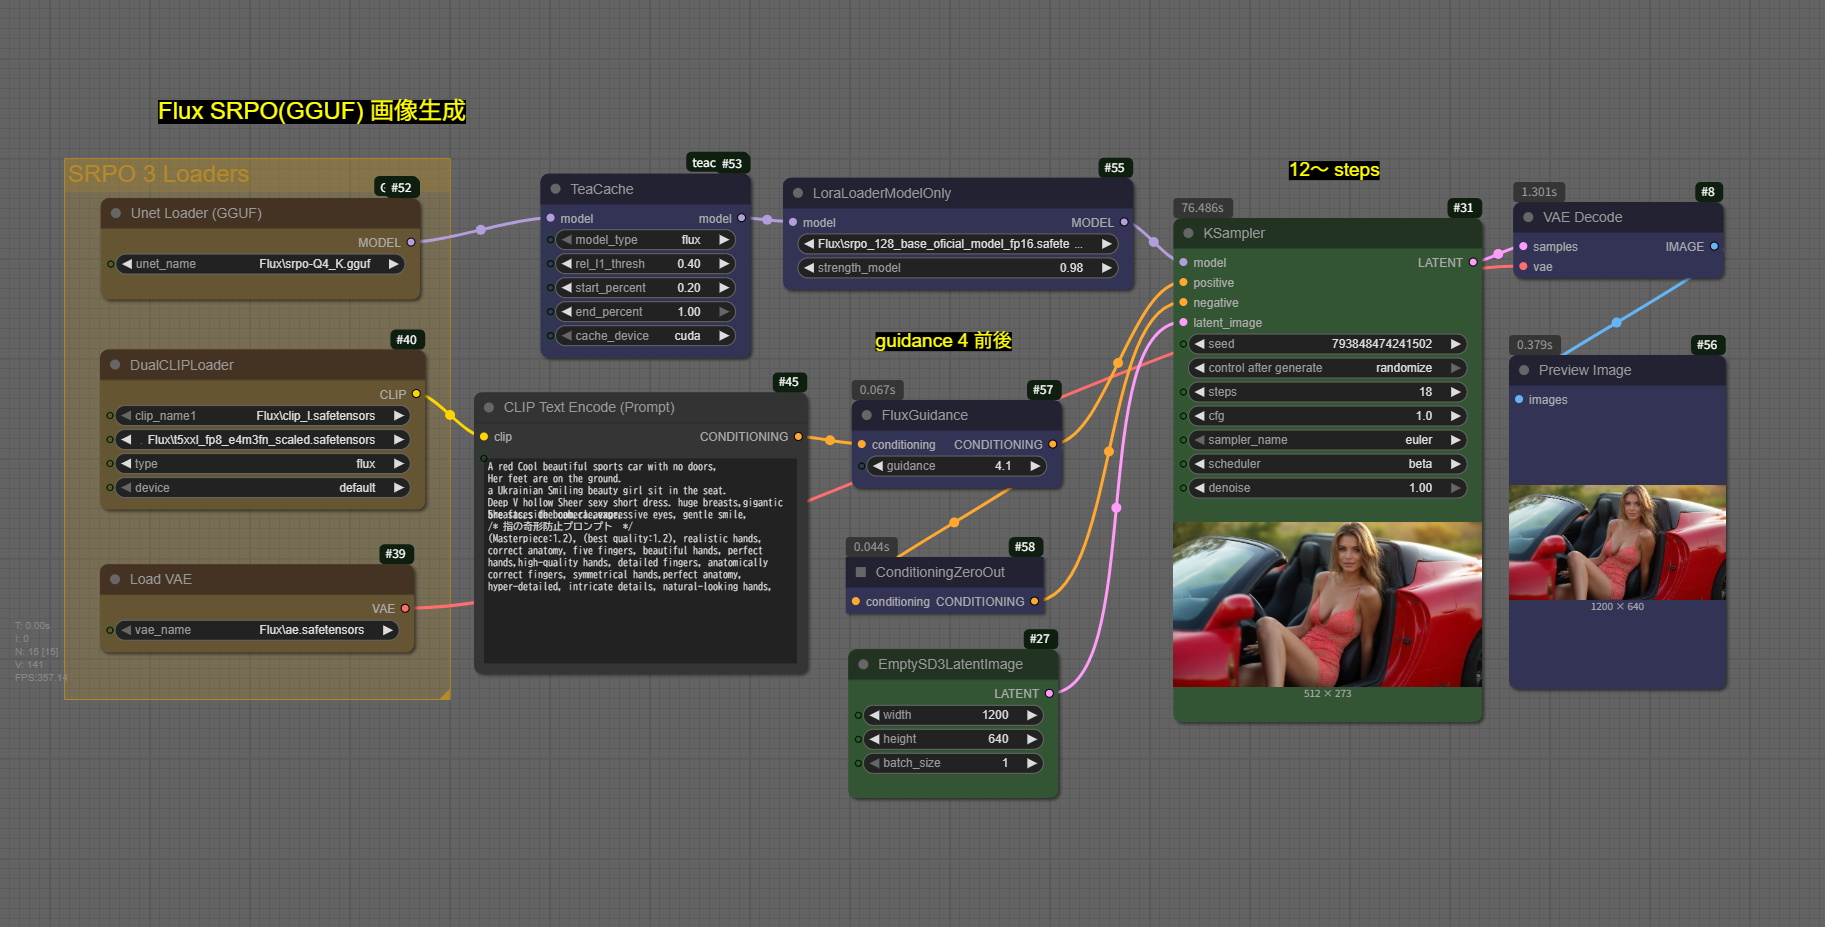The image size is (1825, 927).
Task: Click the SRPO 3 Loaders group title
Action: (x=158, y=174)
